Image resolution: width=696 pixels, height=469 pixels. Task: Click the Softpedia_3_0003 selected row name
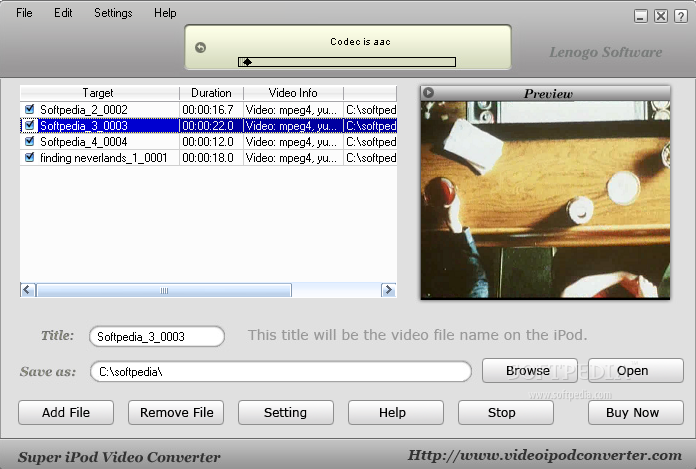[x=84, y=126]
